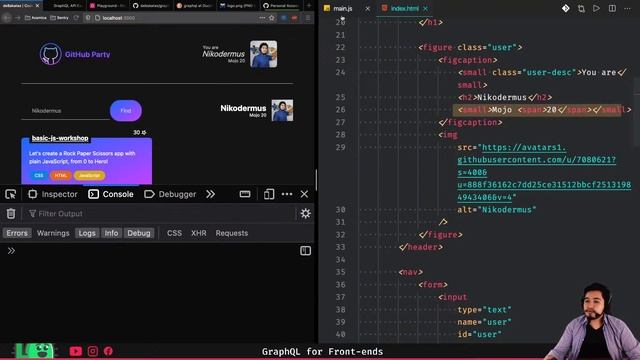Click the source control diamond icon in editor

point(566,8)
